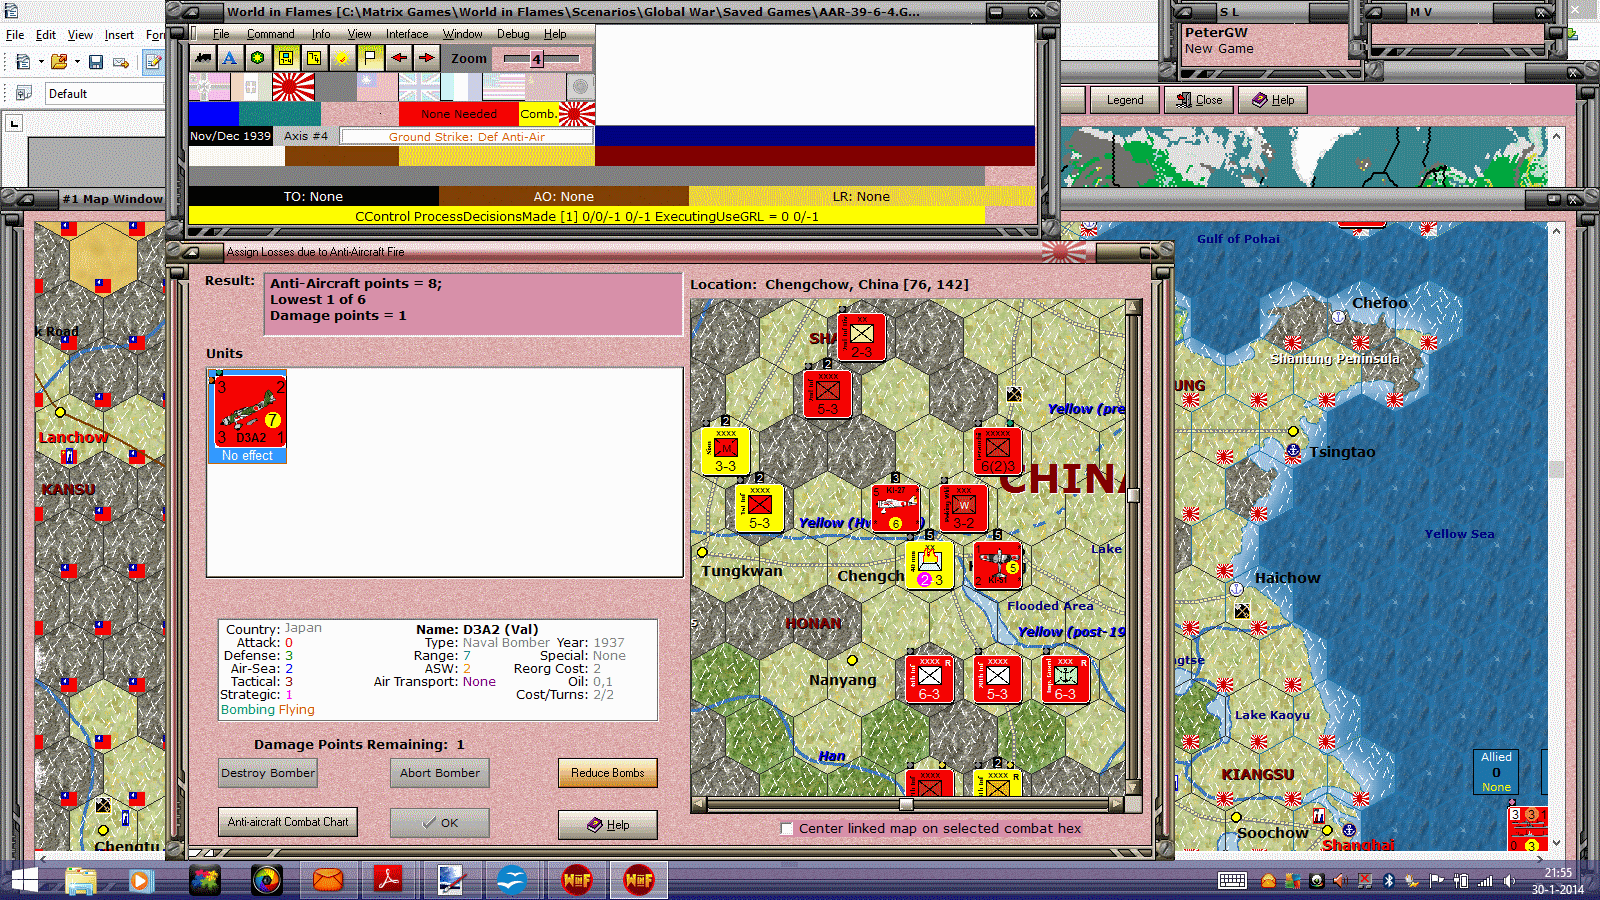The width and height of the screenshot is (1600, 900).
Task: Click the Open folder icon in background editor
Action: click(x=59, y=62)
